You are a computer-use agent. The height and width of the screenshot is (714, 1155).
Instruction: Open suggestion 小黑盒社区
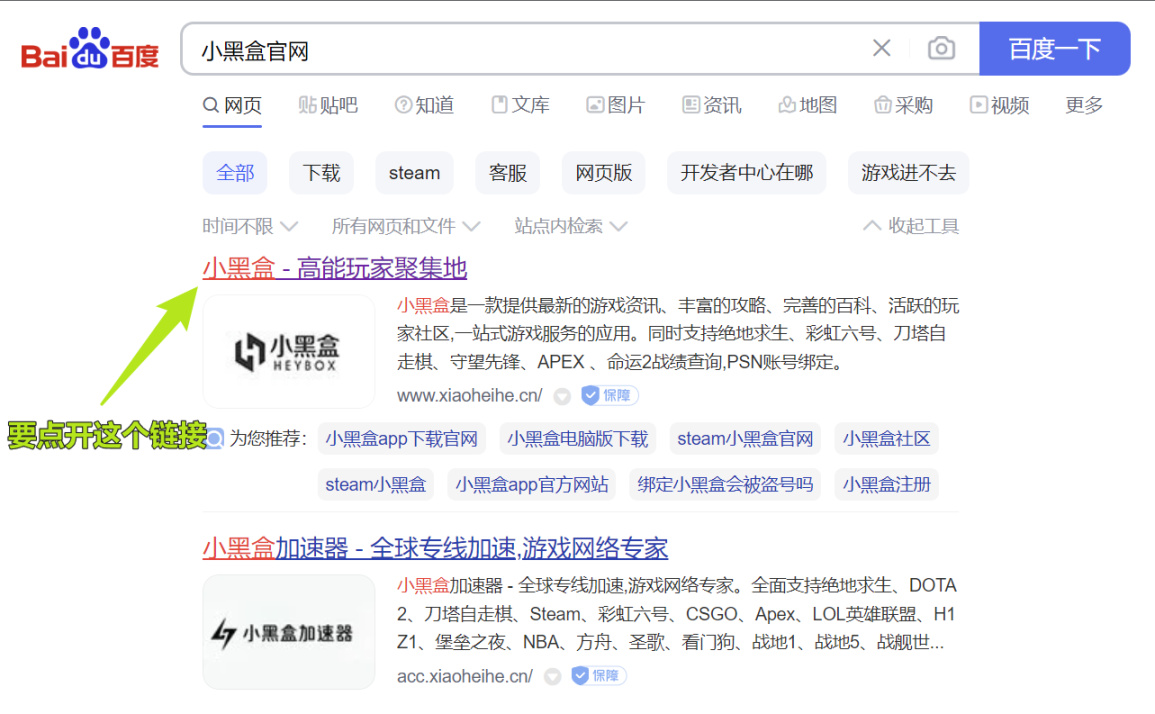pos(886,439)
